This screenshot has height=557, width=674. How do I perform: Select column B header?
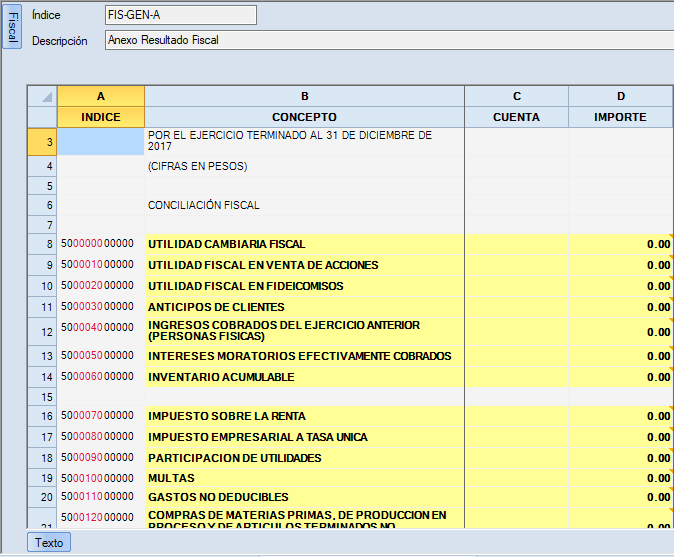click(304, 96)
